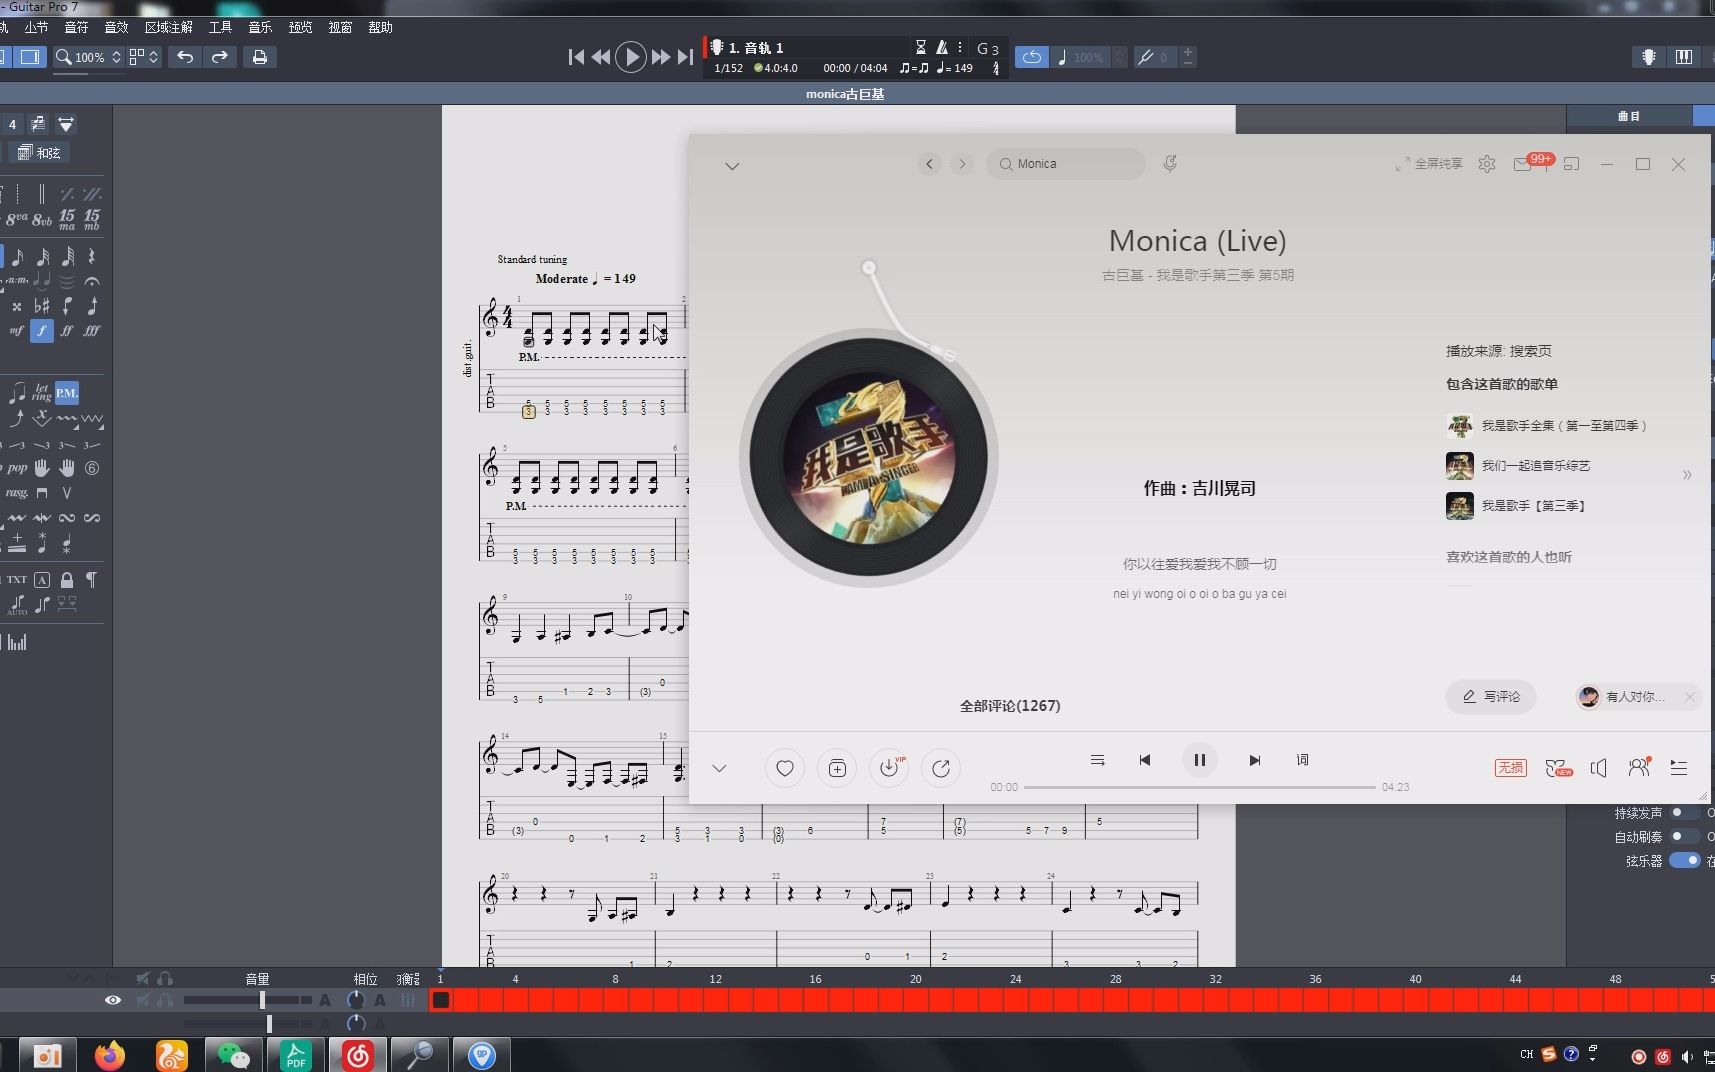This screenshot has height=1072, width=1715.
Task: Go back in music player navigation
Action: click(x=930, y=164)
